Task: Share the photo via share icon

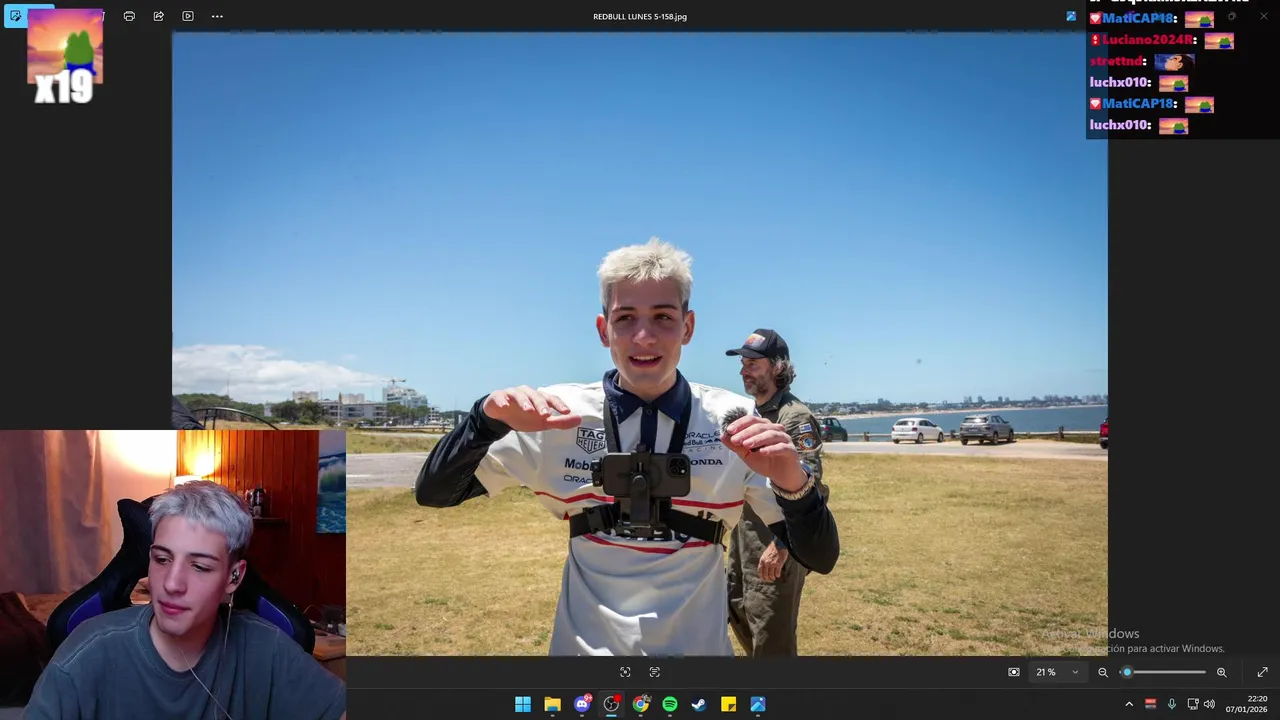Action: coord(158,16)
